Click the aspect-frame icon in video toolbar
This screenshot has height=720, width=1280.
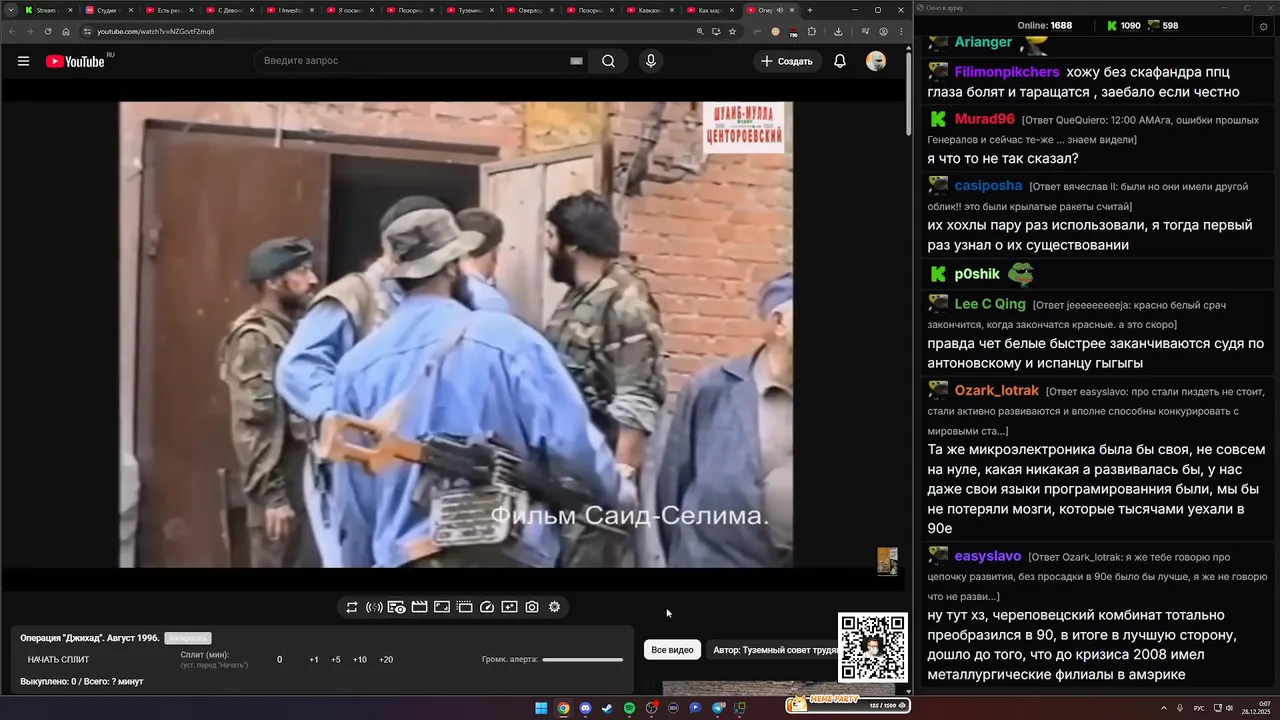click(x=442, y=607)
